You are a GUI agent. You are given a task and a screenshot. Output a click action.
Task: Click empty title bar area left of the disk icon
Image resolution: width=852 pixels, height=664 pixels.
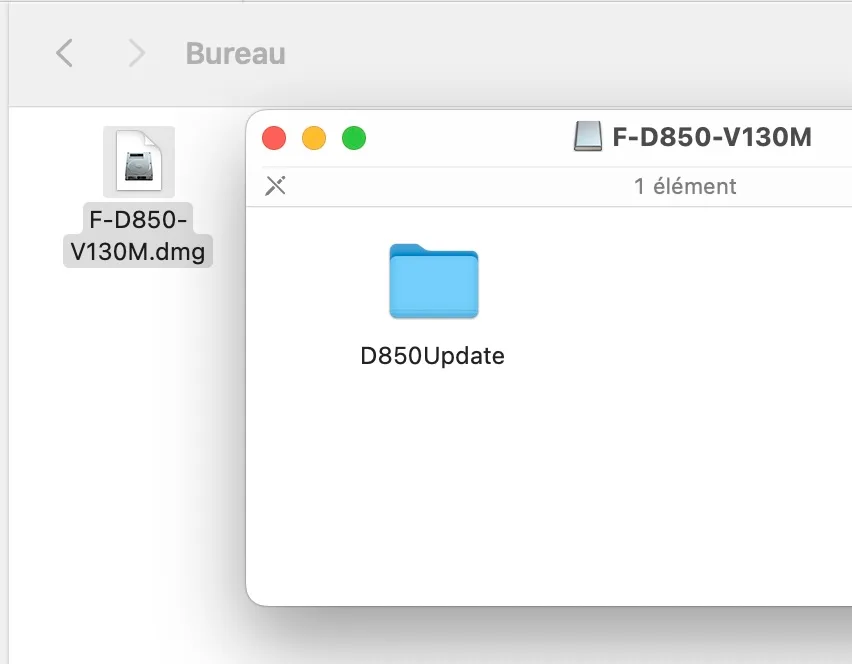(x=470, y=138)
